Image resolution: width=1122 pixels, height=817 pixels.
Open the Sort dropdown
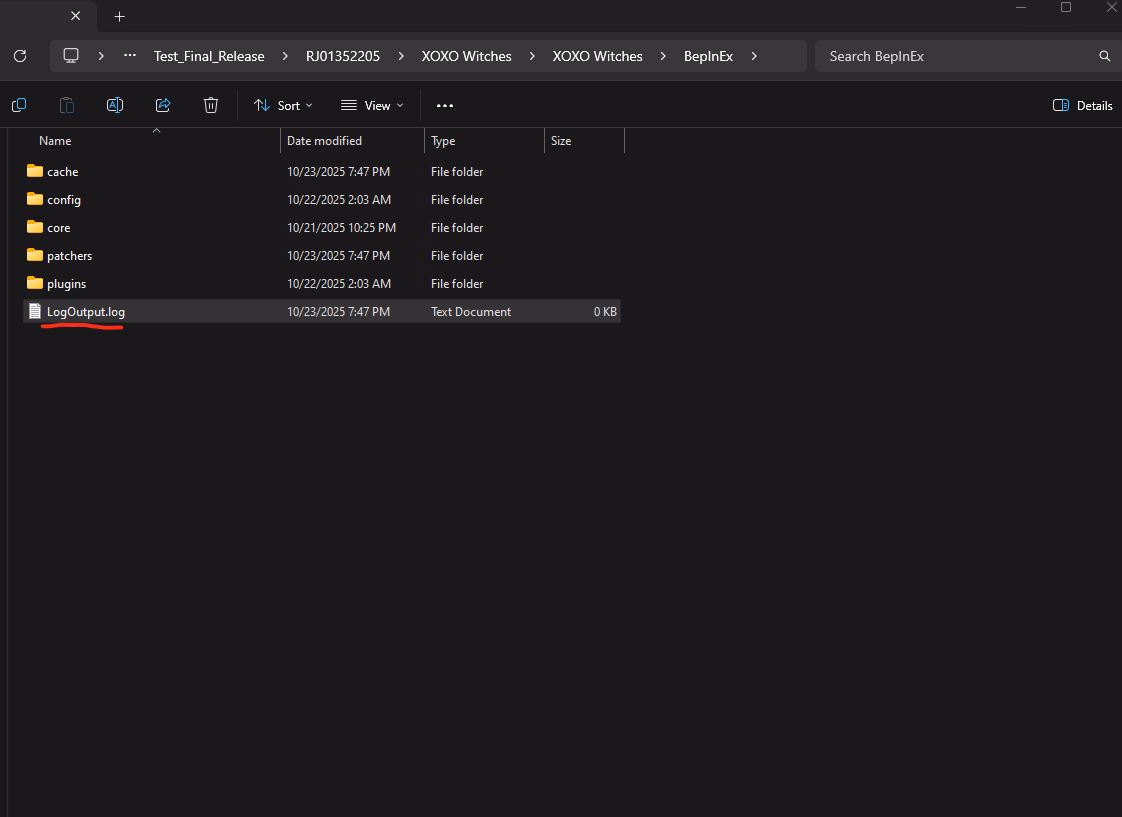point(283,105)
